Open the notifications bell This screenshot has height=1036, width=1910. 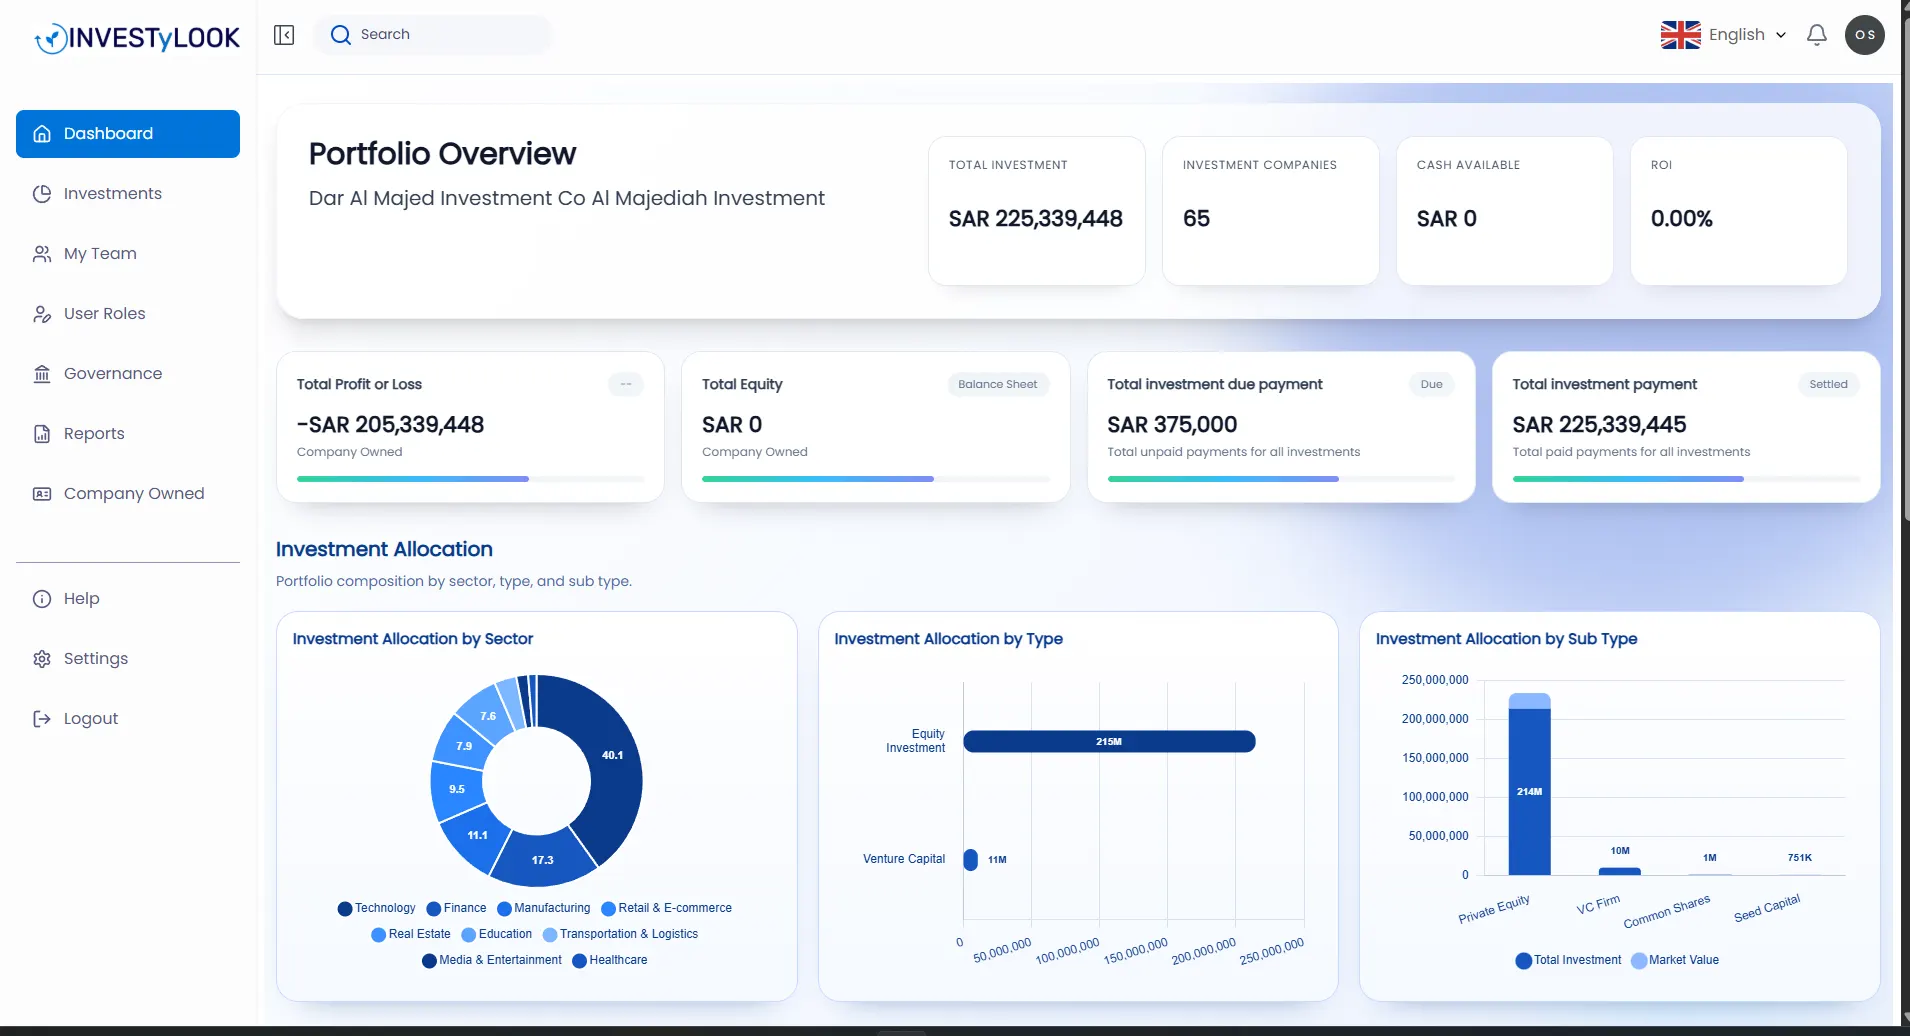click(x=1817, y=35)
